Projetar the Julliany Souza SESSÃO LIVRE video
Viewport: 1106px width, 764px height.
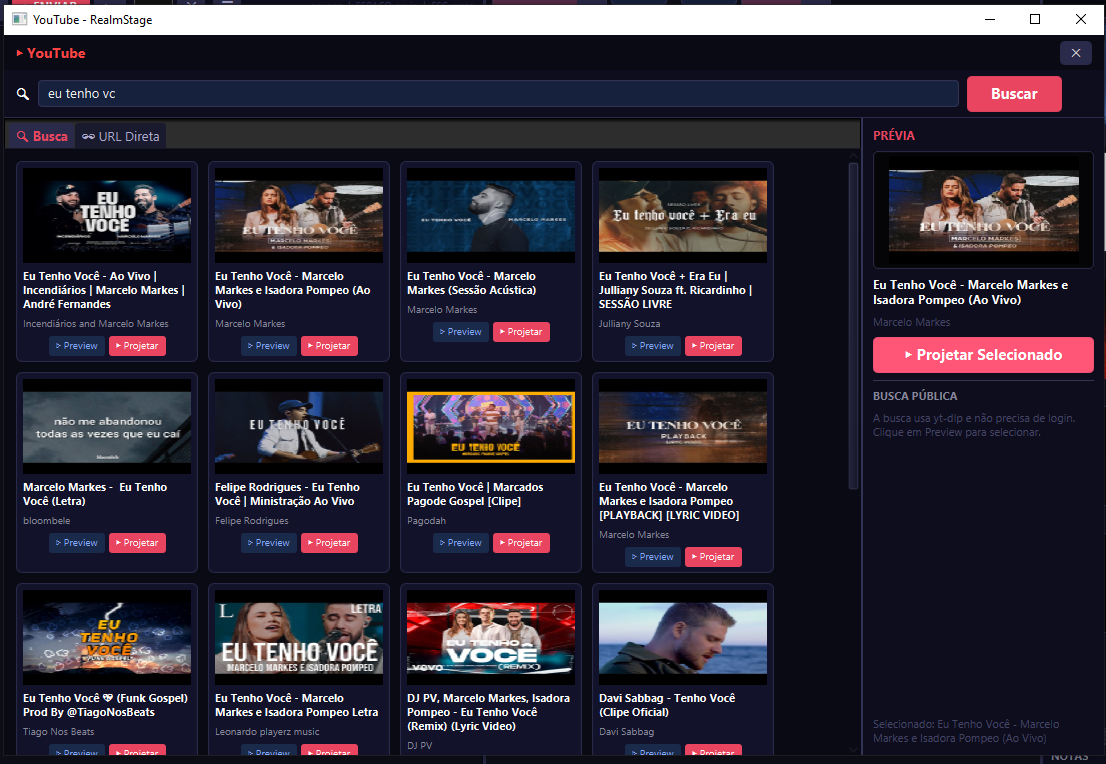click(712, 346)
